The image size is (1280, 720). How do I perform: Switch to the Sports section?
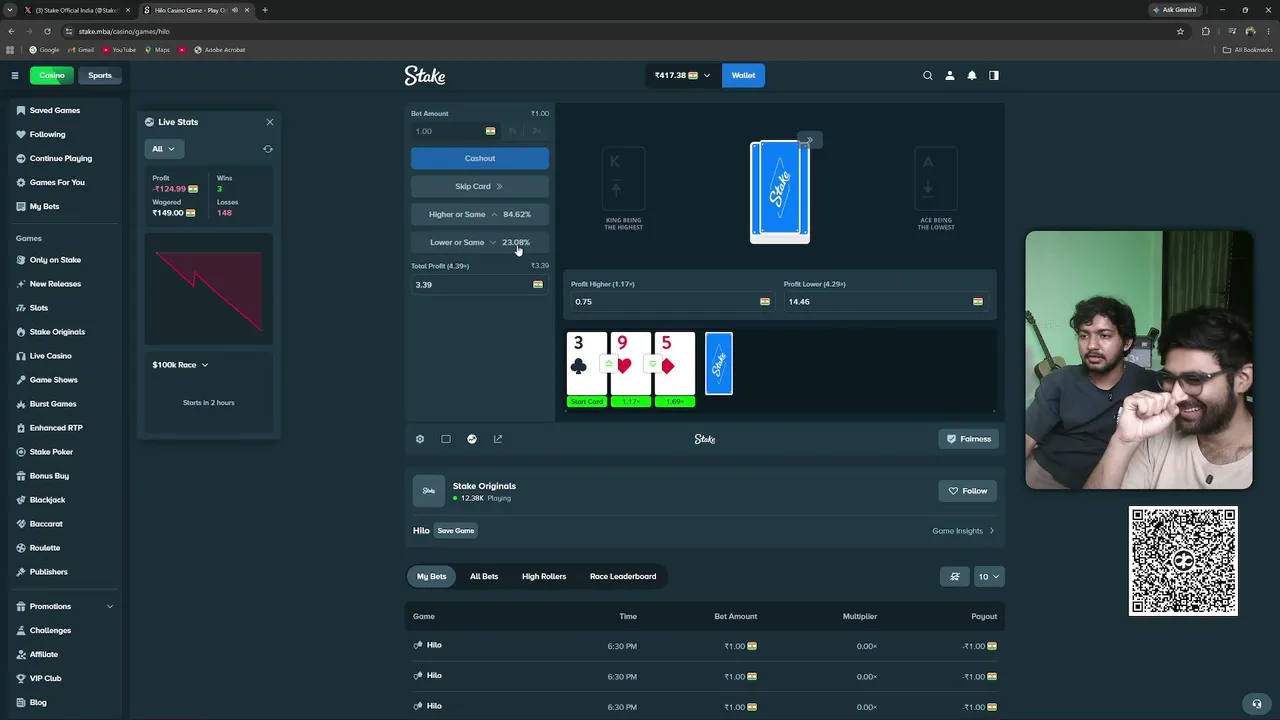100,75
